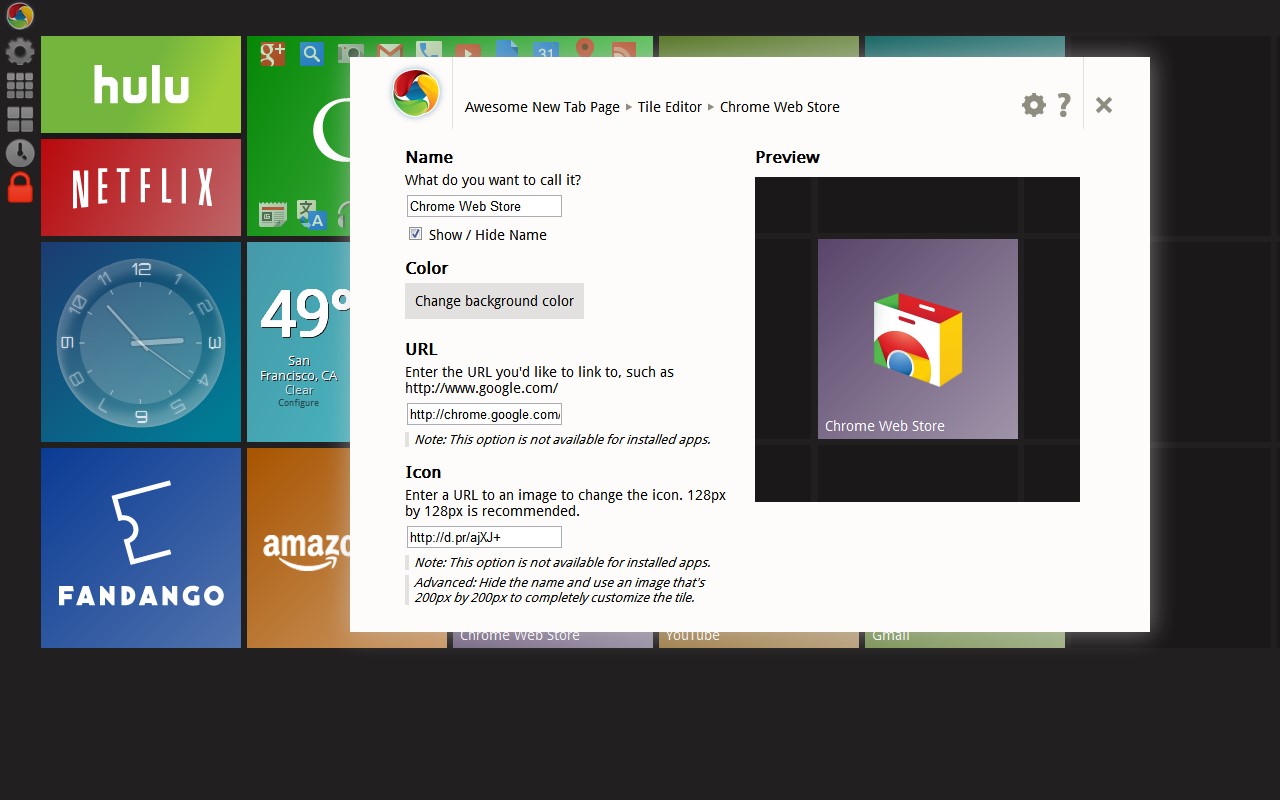
Task: Click the YouTube icon on the Google tile
Action: click(x=468, y=53)
